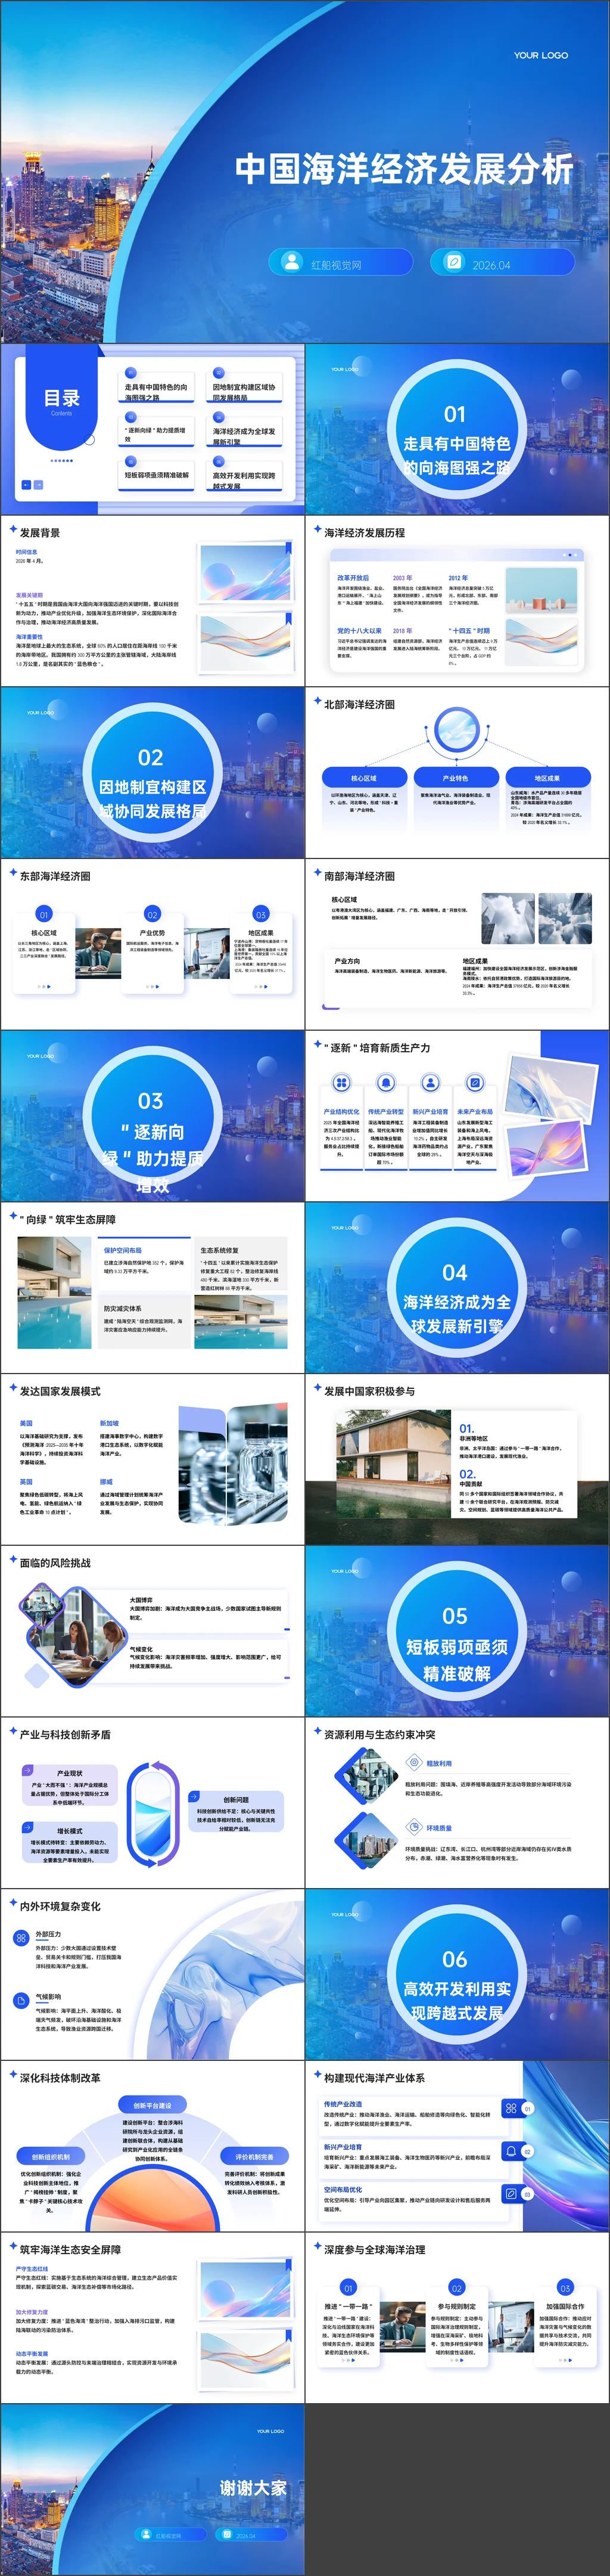The image size is (610, 2576).
Task: Open section slide 01 走具有中国特色的向海图强之路
Action: (x=457, y=430)
